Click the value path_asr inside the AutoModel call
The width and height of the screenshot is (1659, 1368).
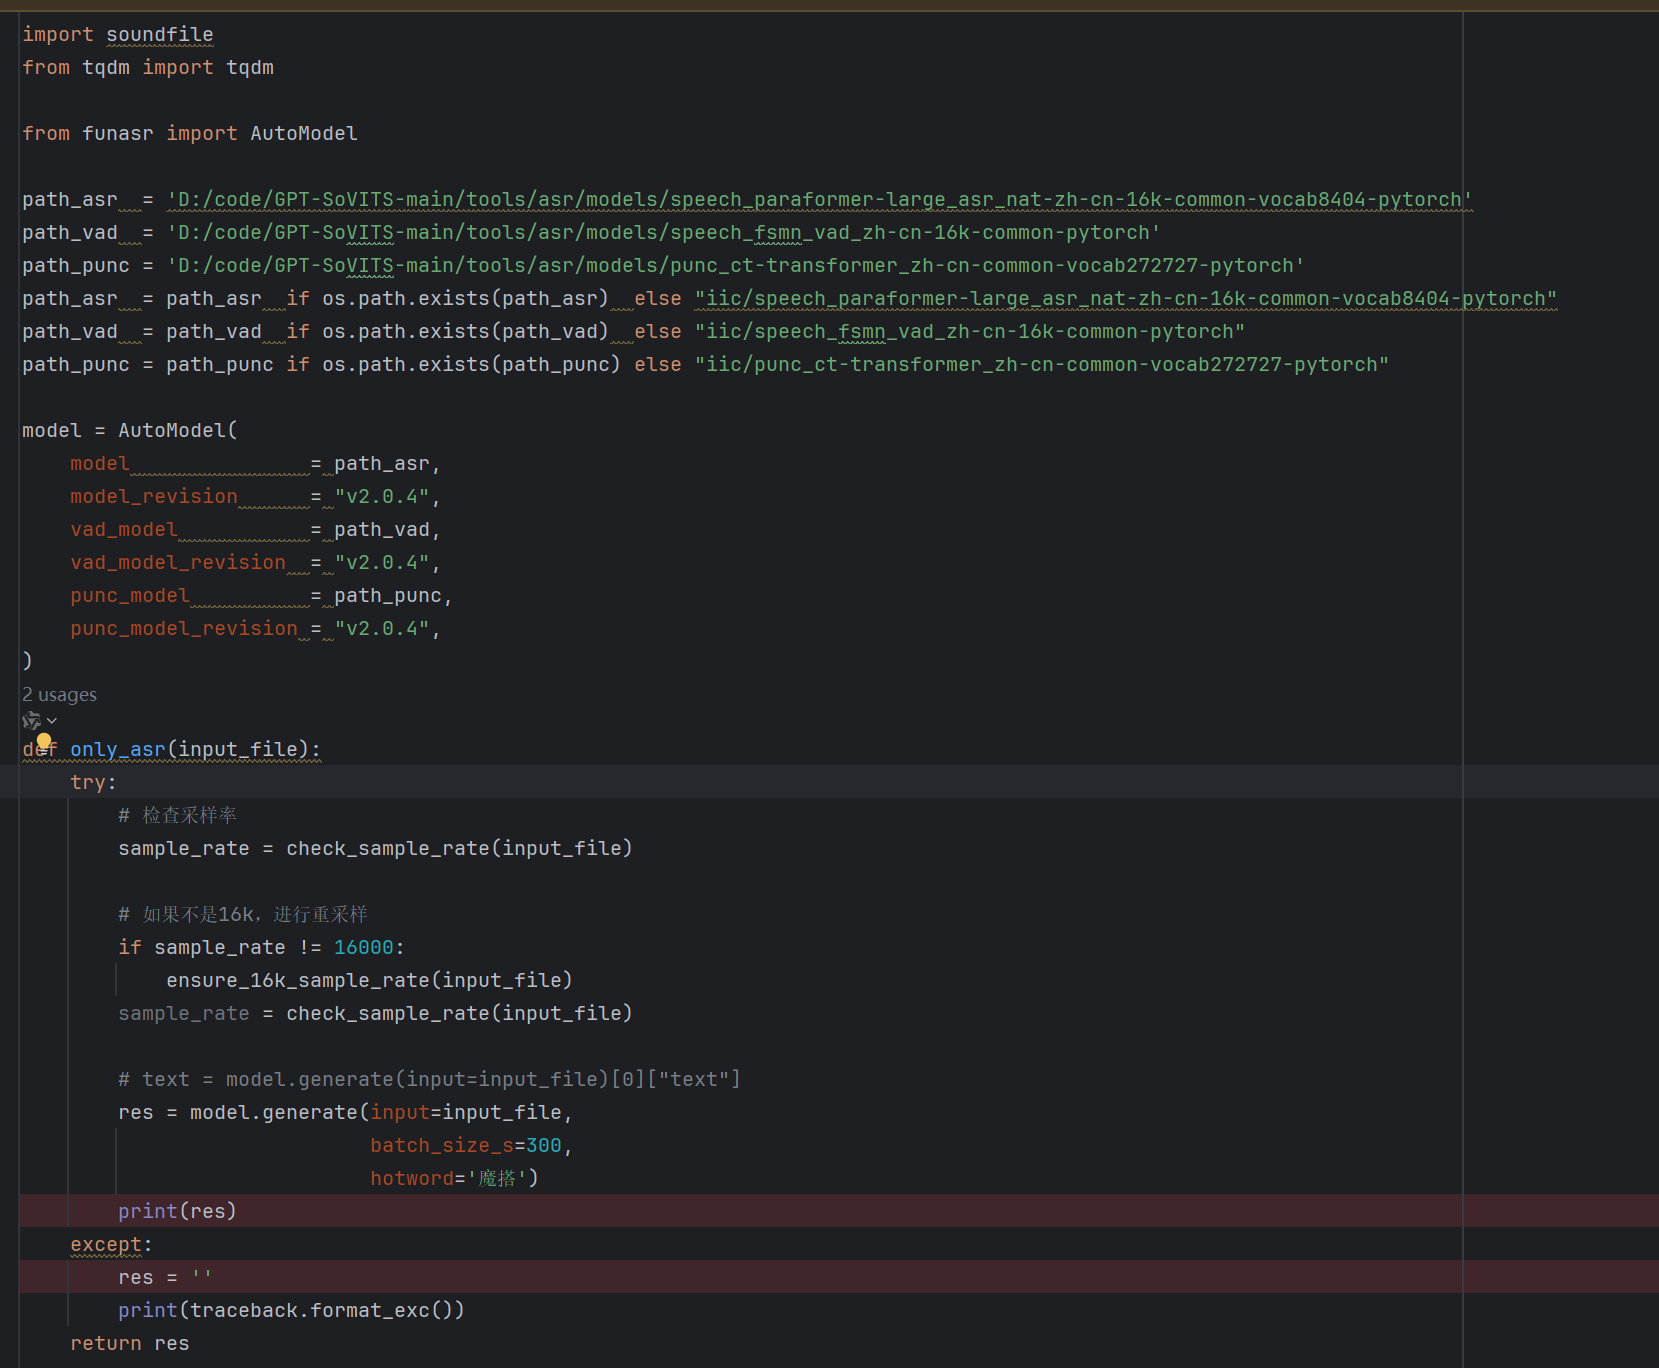(382, 463)
